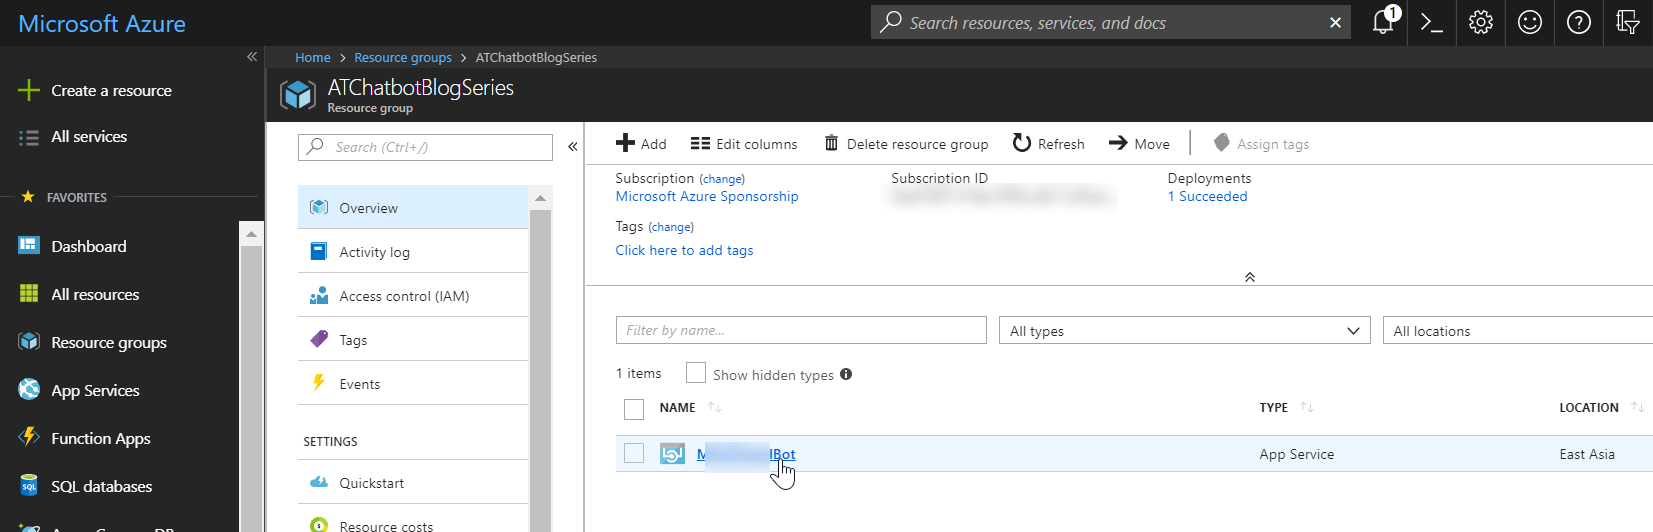Image resolution: width=1653 pixels, height=532 pixels.
Task: Open Tags menu item
Action: point(413,339)
